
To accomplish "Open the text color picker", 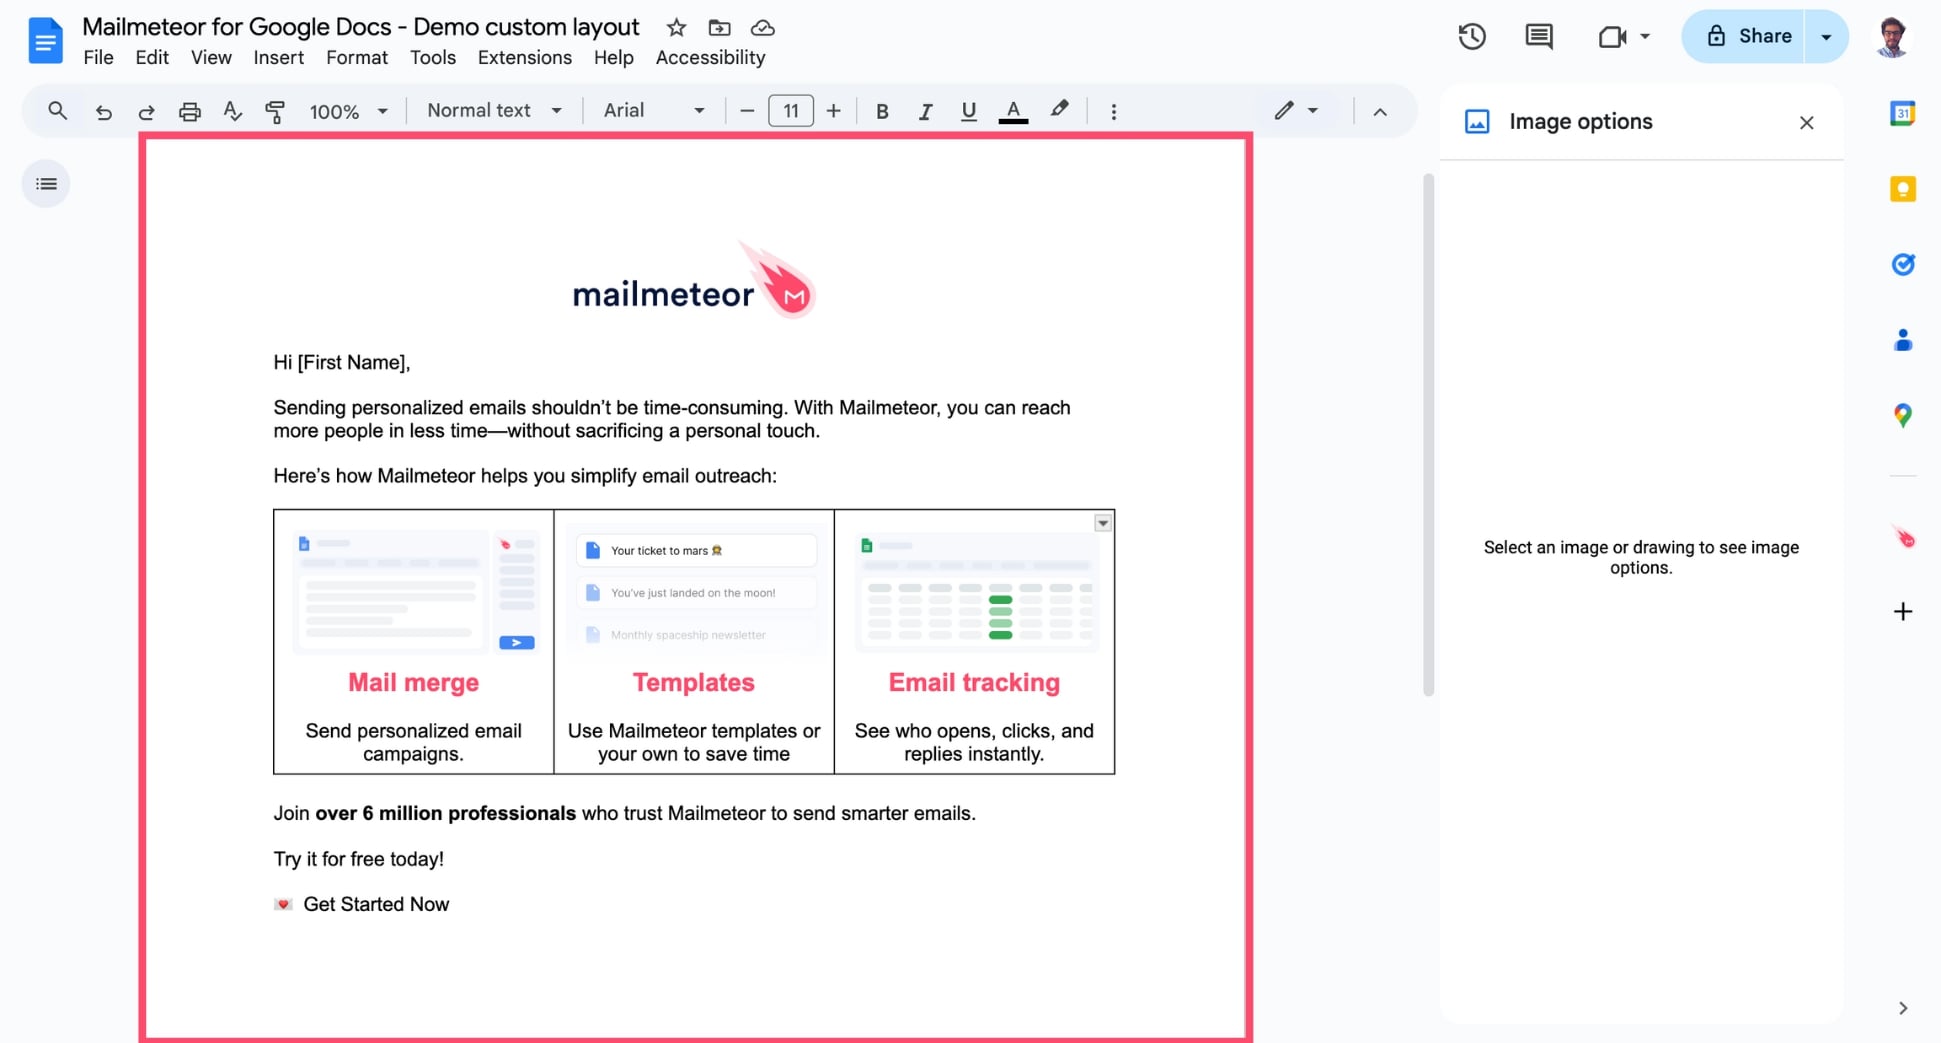I will click(1013, 111).
